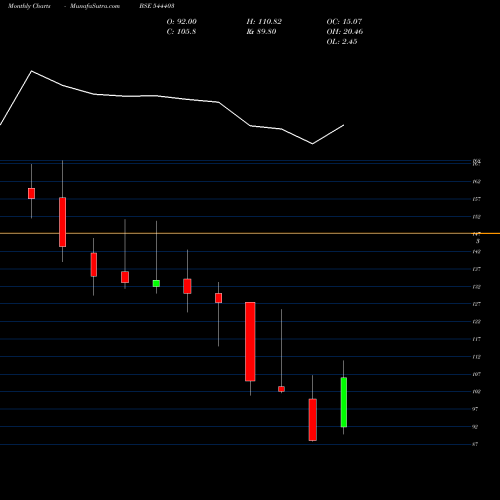
Task: Select the tiny red candle at the 102 level
Action: pyautogui.click(x=281, y=389)
